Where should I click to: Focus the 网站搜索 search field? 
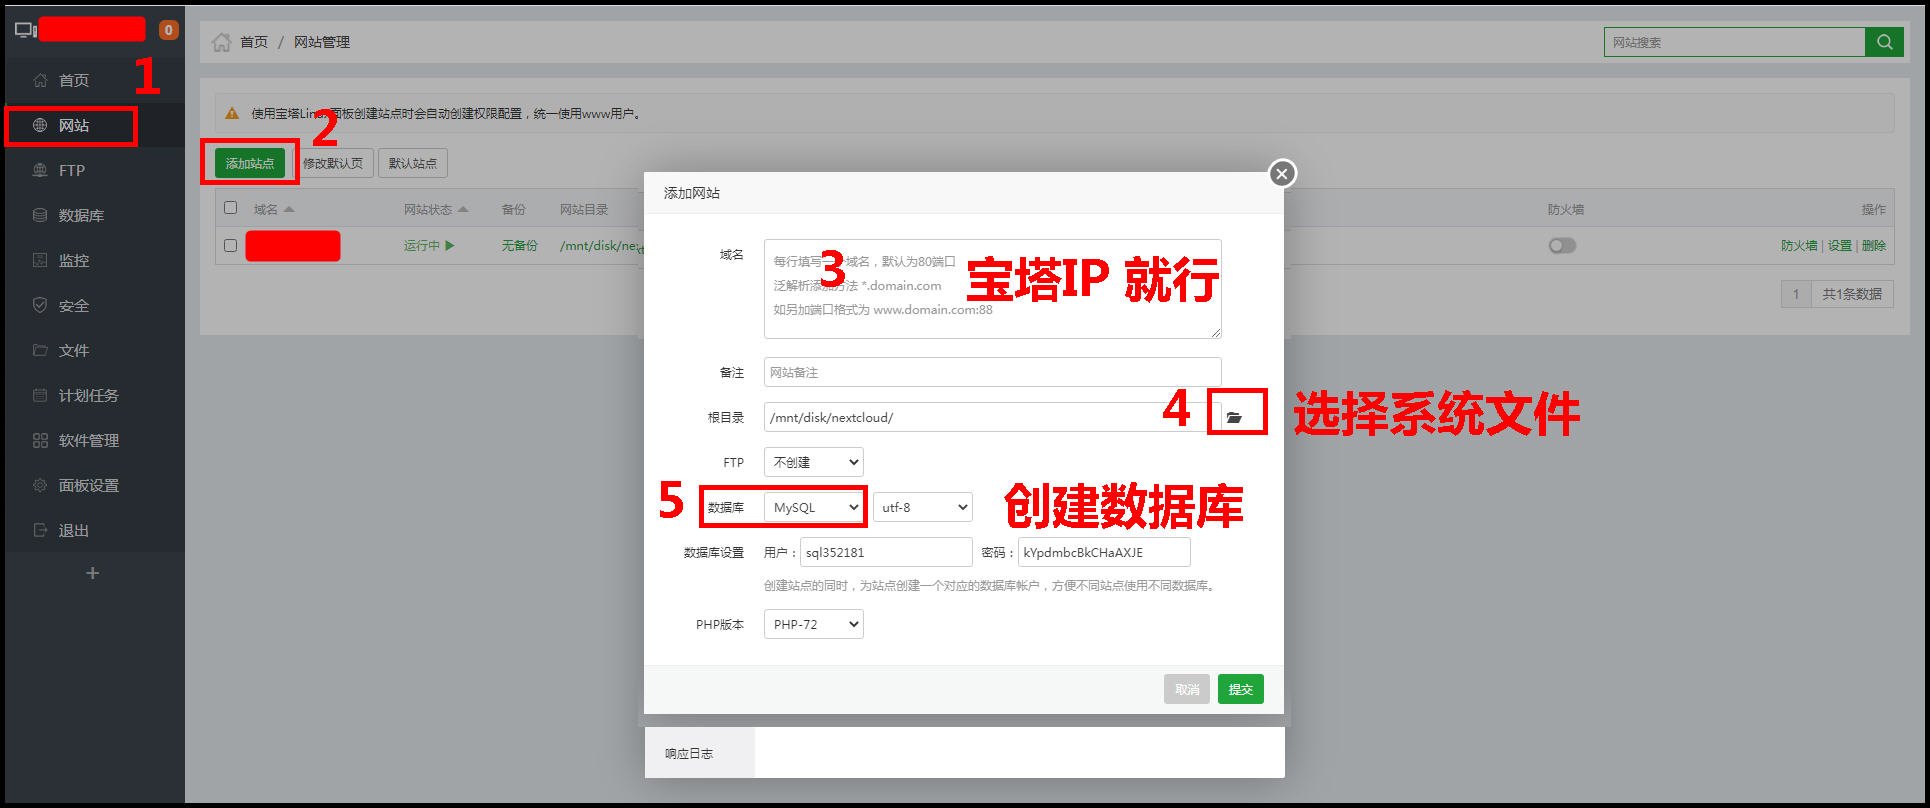[1735, 42]
